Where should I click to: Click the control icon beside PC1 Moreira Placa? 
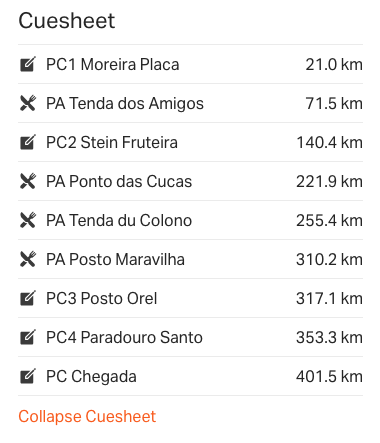28,64
